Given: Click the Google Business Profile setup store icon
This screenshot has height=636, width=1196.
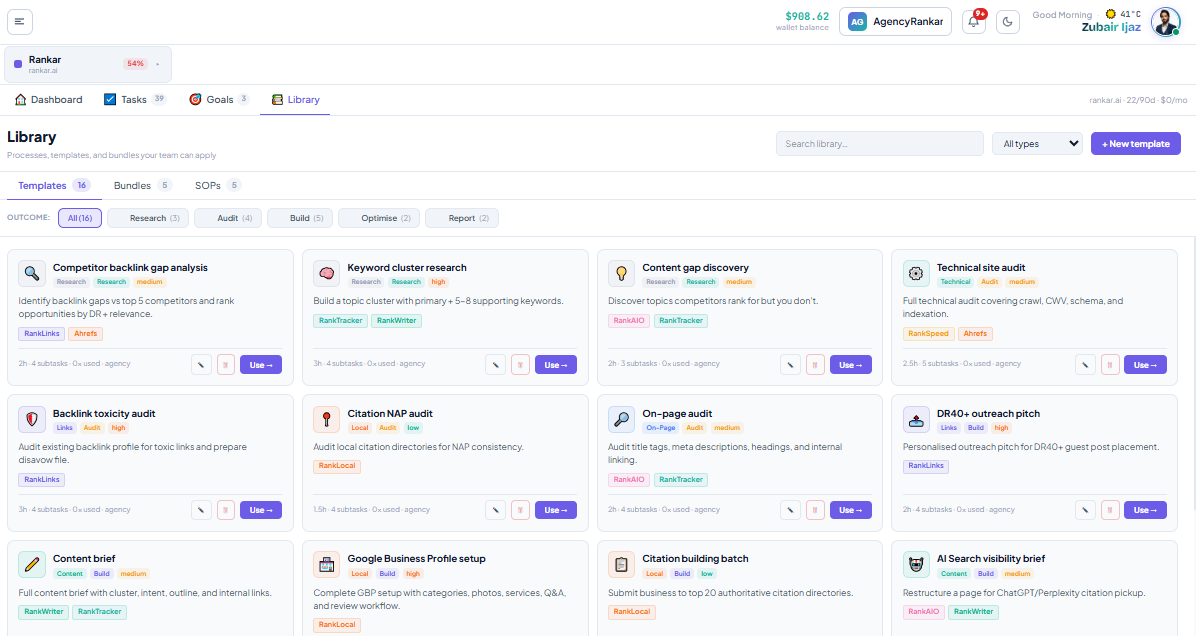Looking at the screenshot, I should tap(326, 565).
